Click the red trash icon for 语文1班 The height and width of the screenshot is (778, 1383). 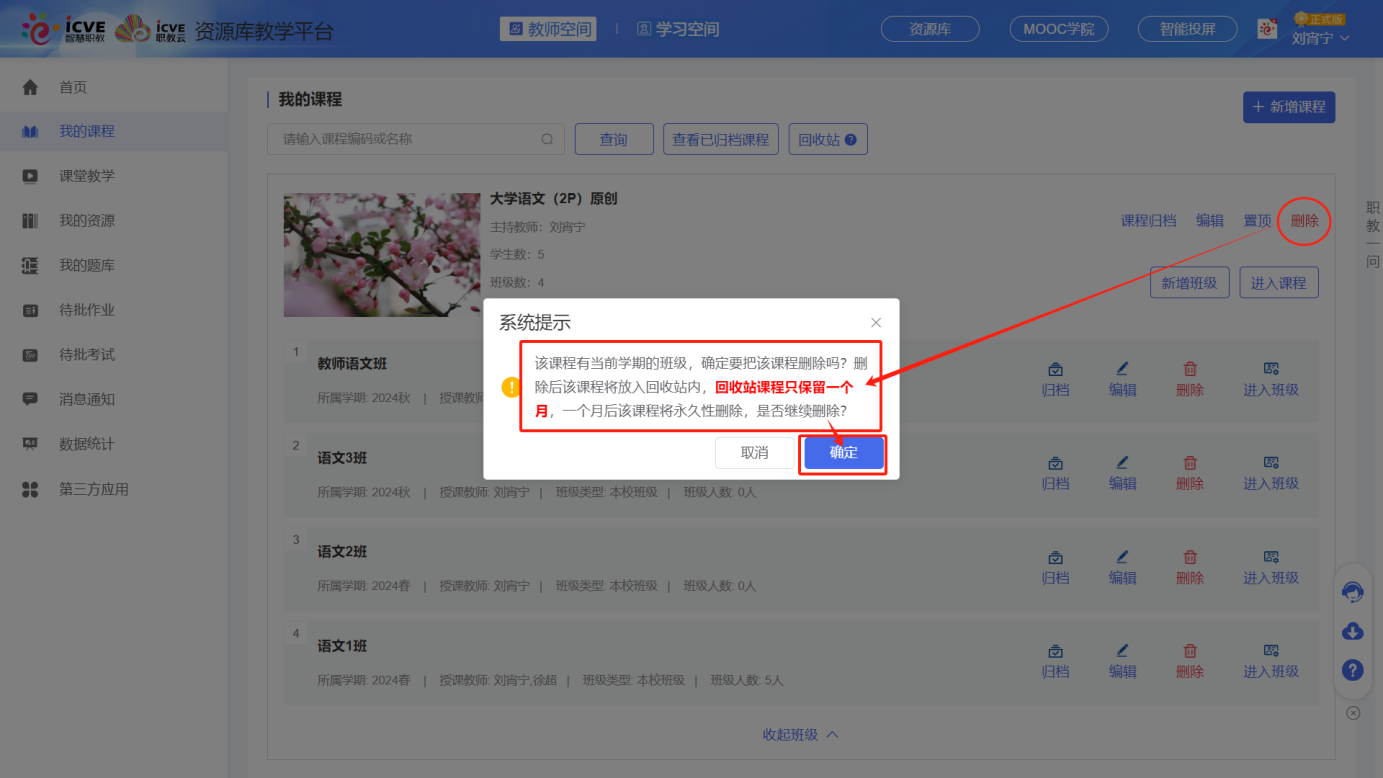[x=1189, y=651]
